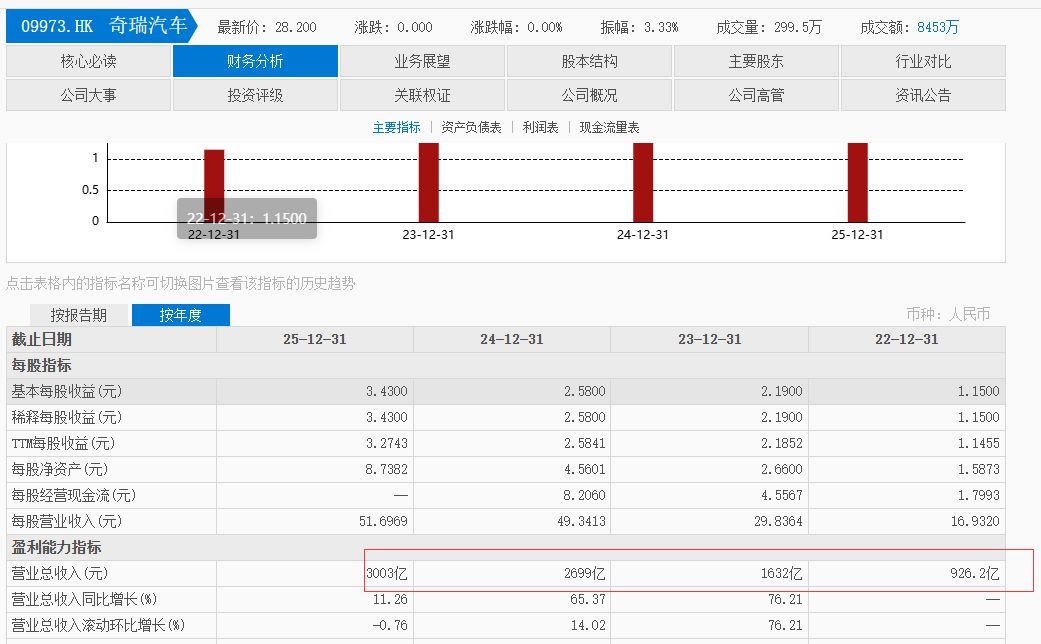The width and height of the screenshot is (1041, 644).
Task: Click the 25-12-31 red chart bar
Action: pyautogui.click(x=857, y=182)
